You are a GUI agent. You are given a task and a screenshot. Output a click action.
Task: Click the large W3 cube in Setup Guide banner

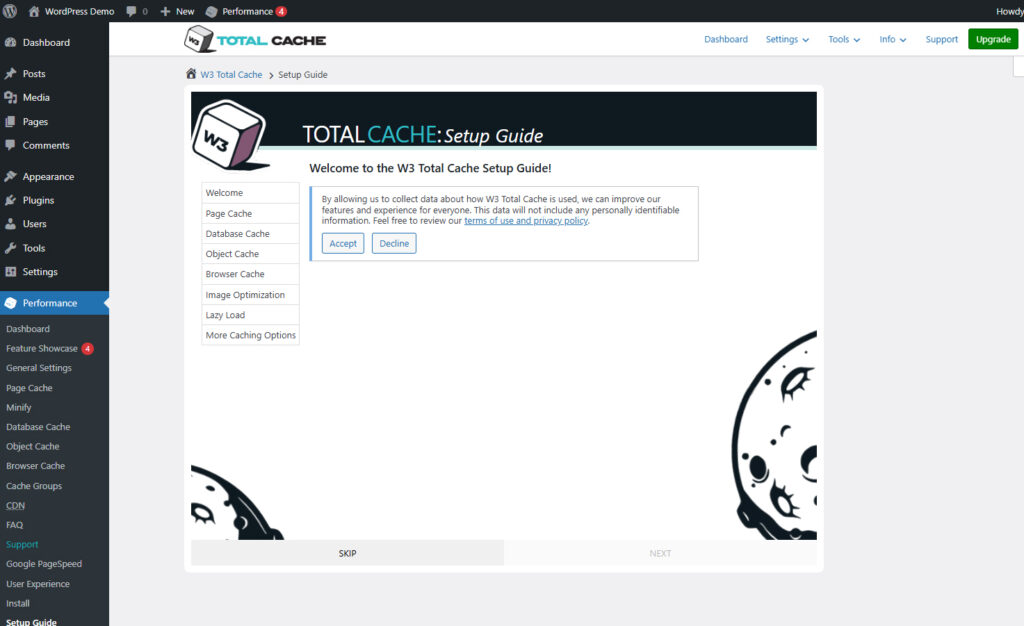[x=229, y=135]
